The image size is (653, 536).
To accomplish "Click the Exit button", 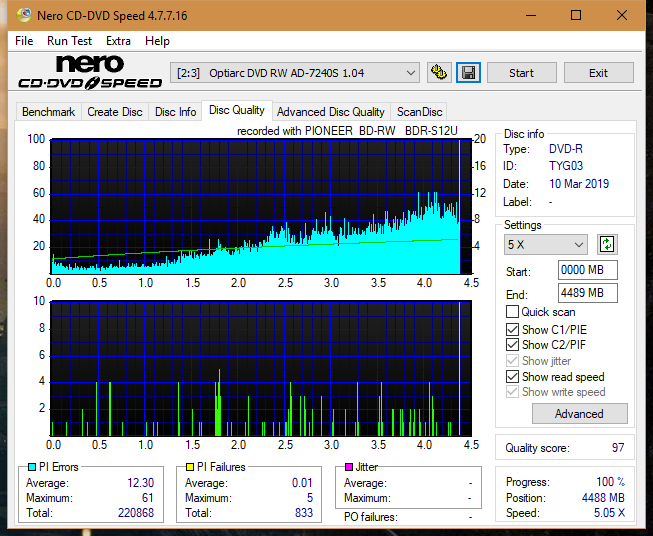I will pos(598,73).
